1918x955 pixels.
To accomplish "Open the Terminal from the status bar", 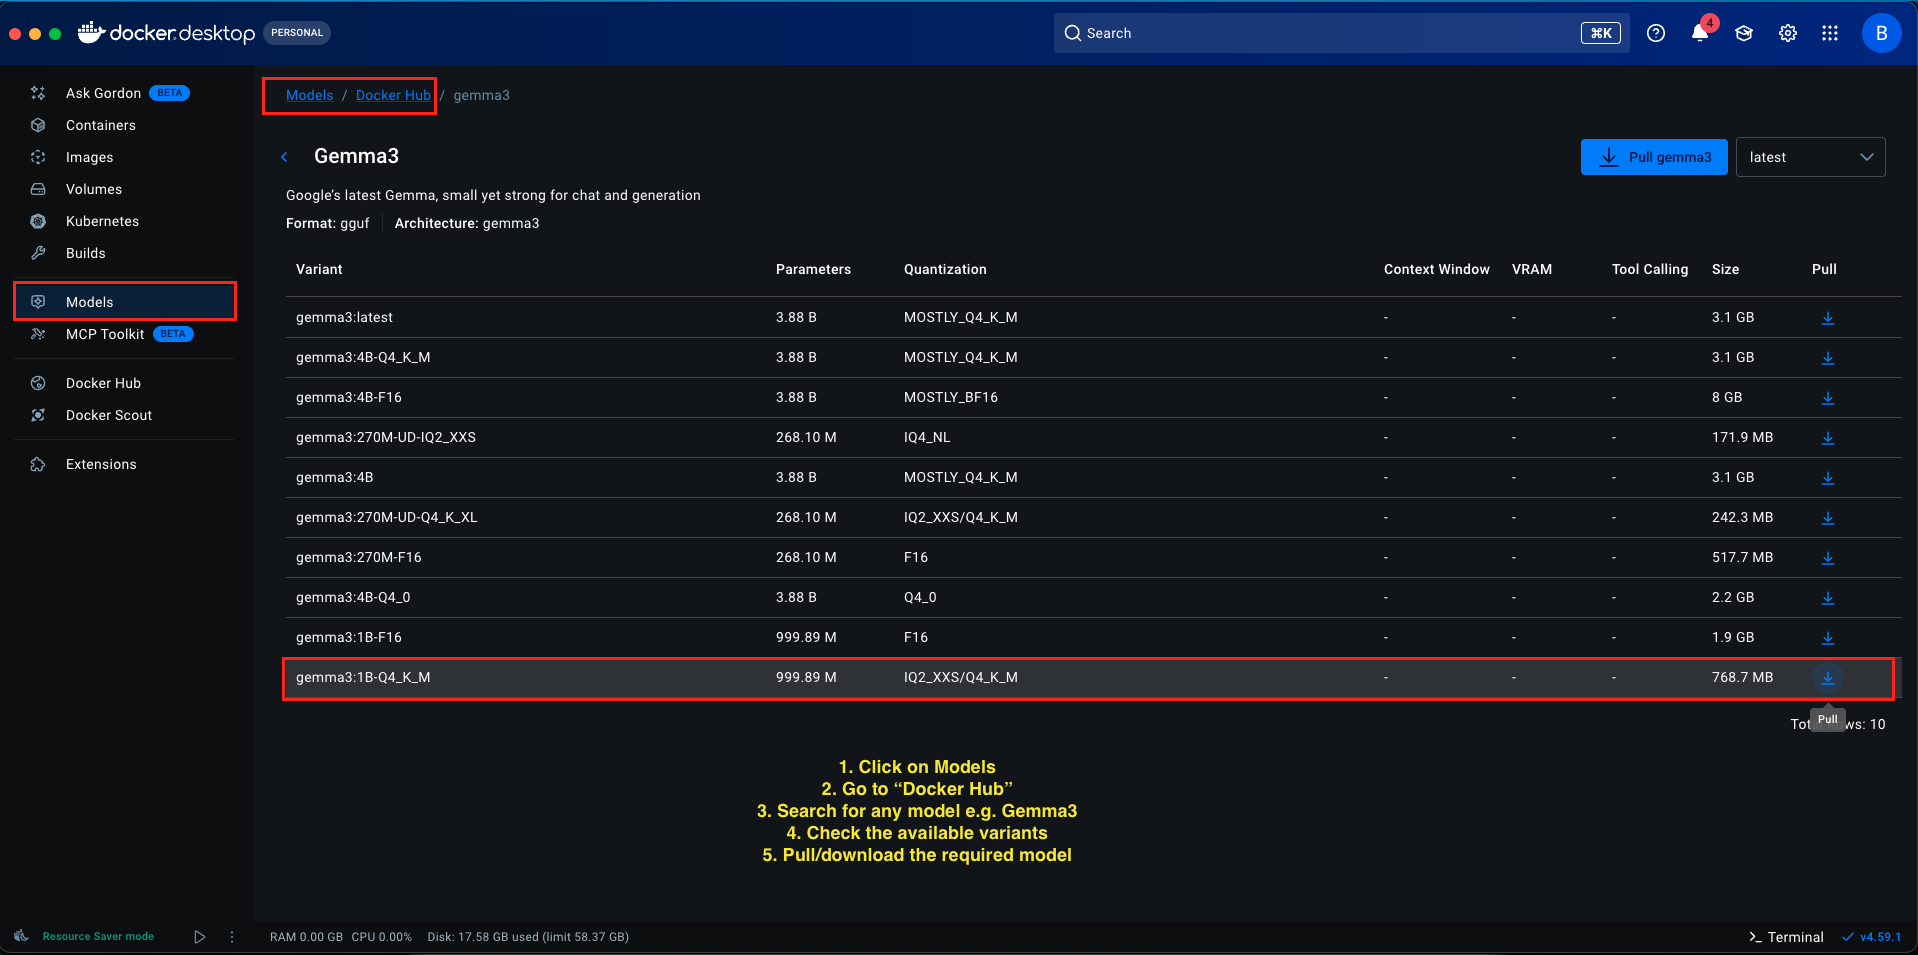I will click(x=1786, y=937).
